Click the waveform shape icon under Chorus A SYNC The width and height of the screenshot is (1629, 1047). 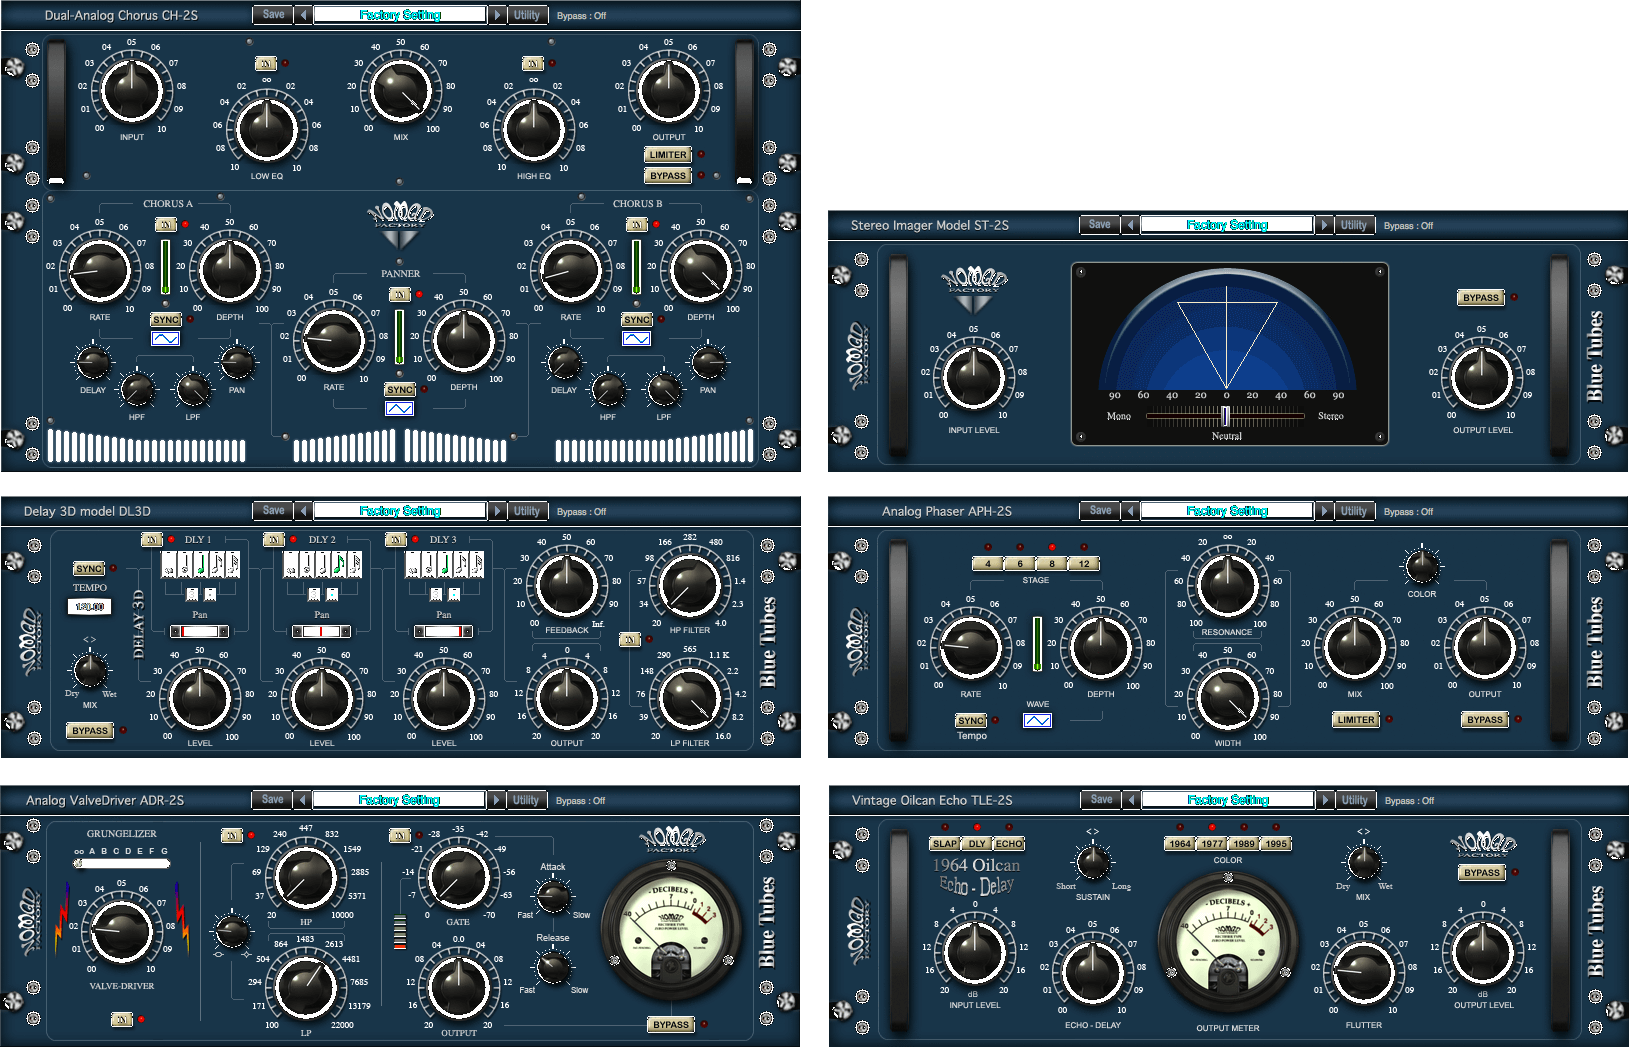coord(166,339)
